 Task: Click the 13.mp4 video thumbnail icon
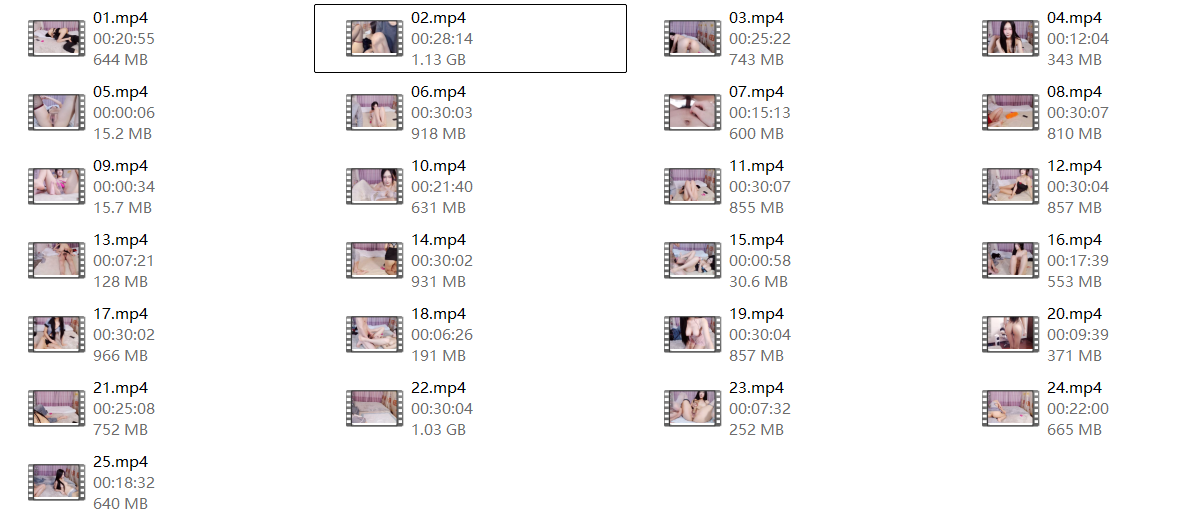click(x=57, y=260)
